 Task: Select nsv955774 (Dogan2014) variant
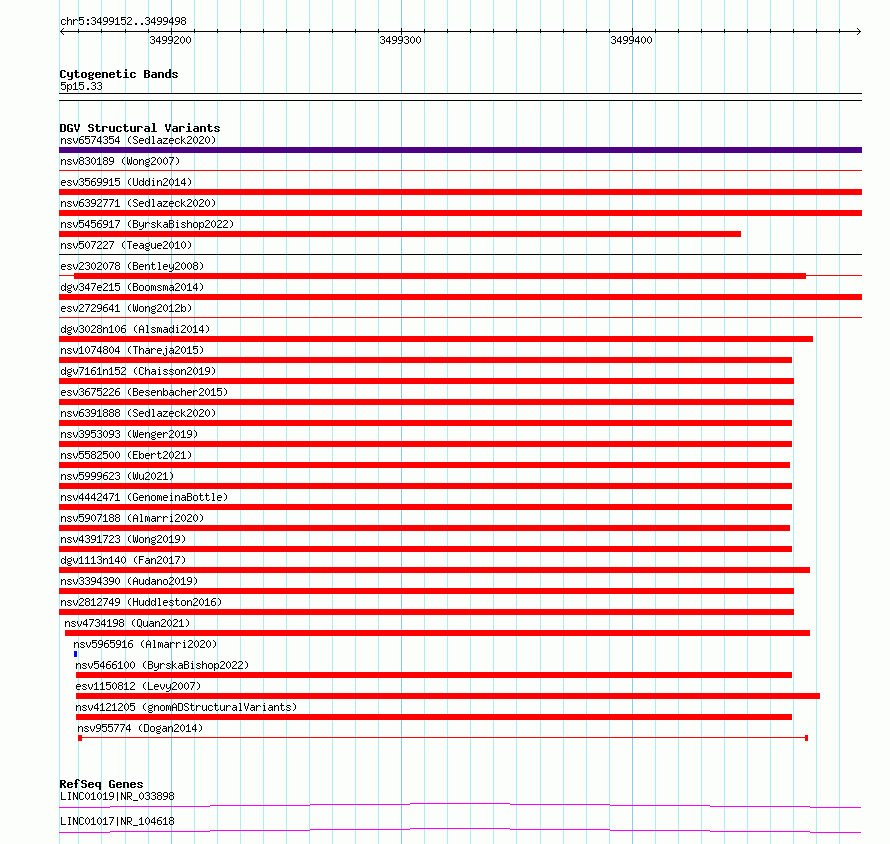click(x=140, y=728)
